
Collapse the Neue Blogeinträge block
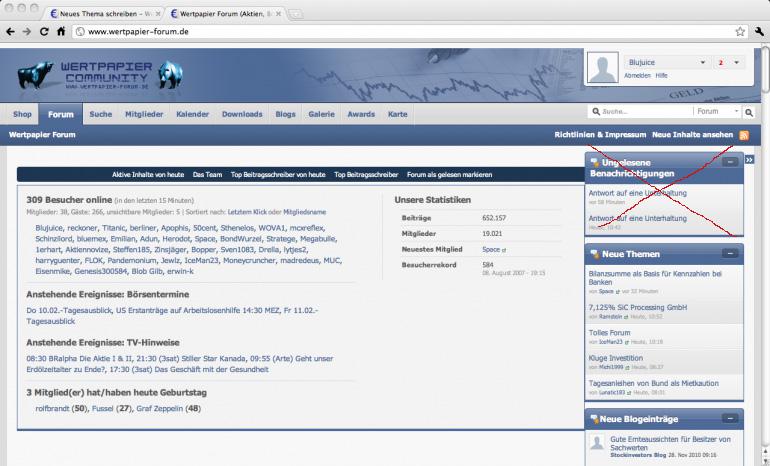tap(730, 418)
